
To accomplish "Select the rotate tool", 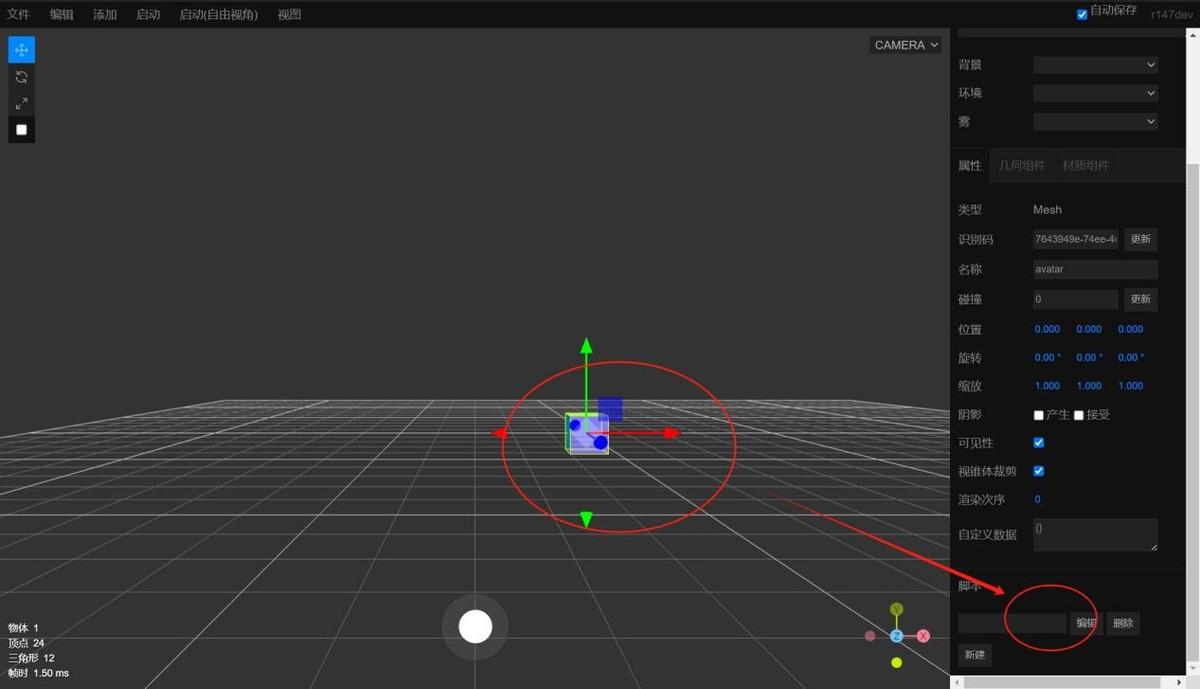I will [21, 77].
